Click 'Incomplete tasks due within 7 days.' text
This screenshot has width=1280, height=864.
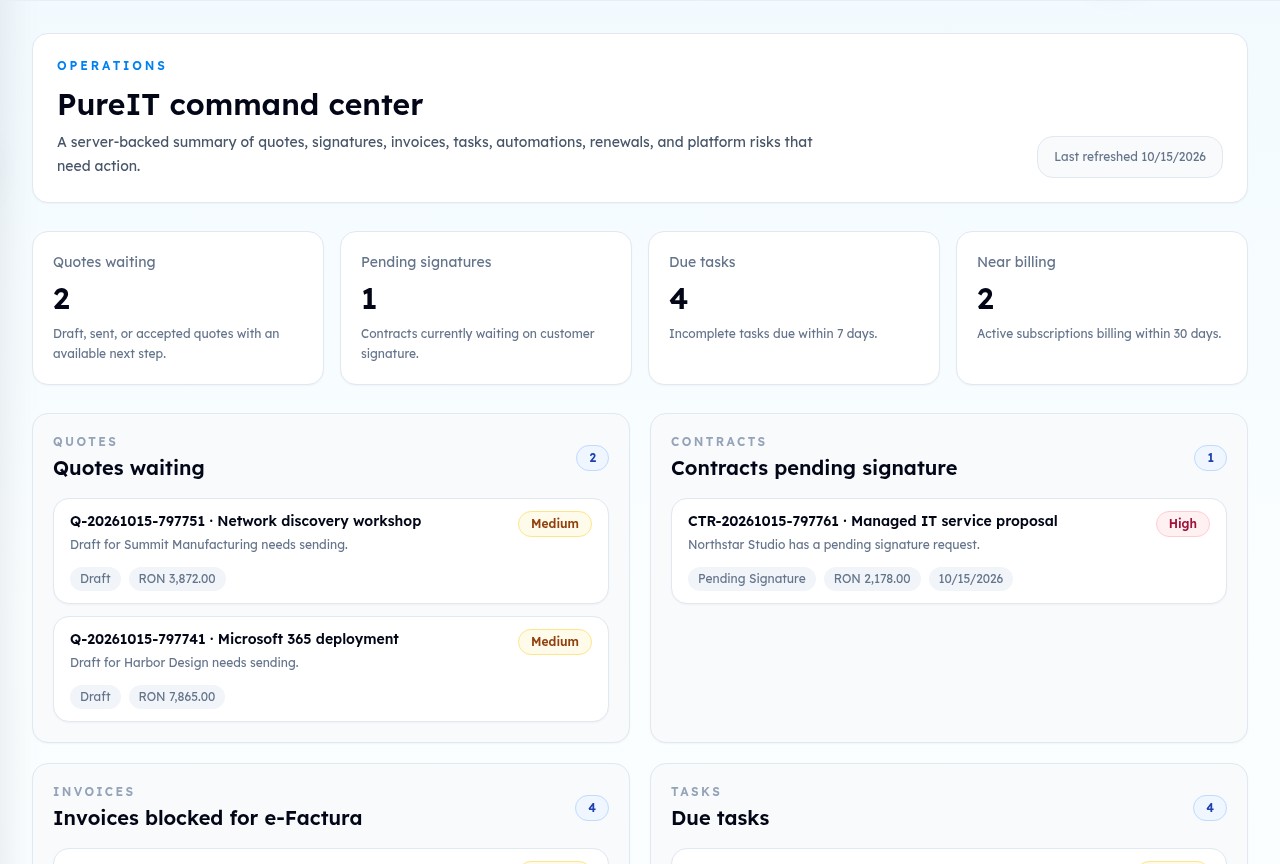click(773, 334)
